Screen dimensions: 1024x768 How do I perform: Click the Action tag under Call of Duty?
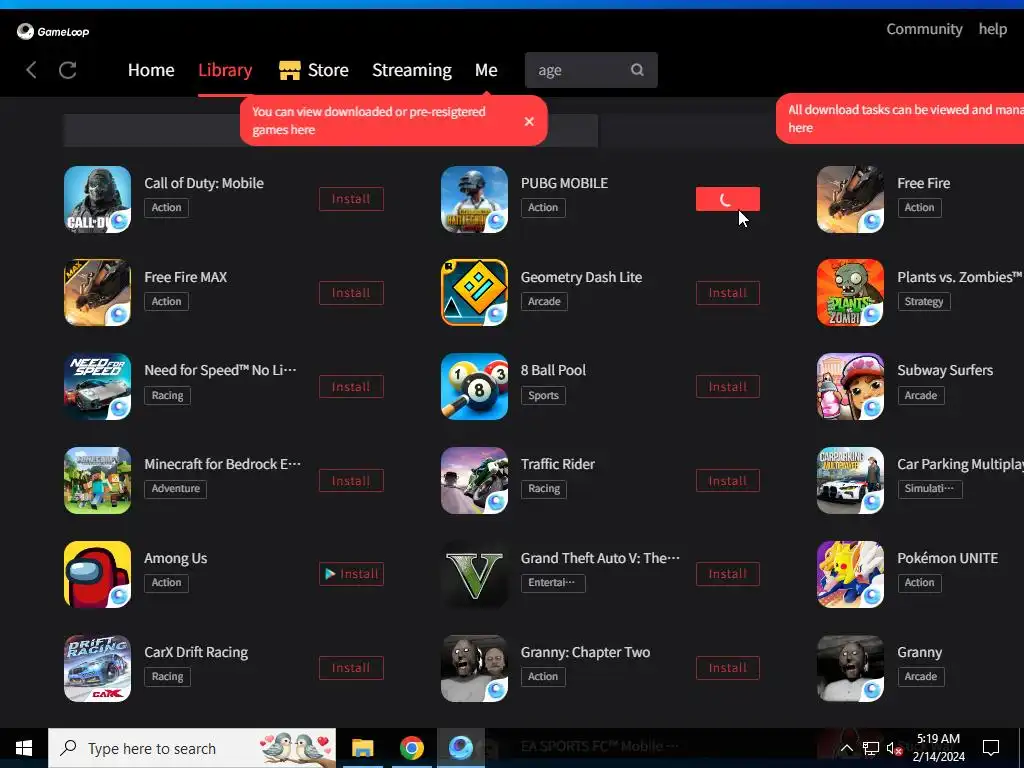tap(167, 208)
